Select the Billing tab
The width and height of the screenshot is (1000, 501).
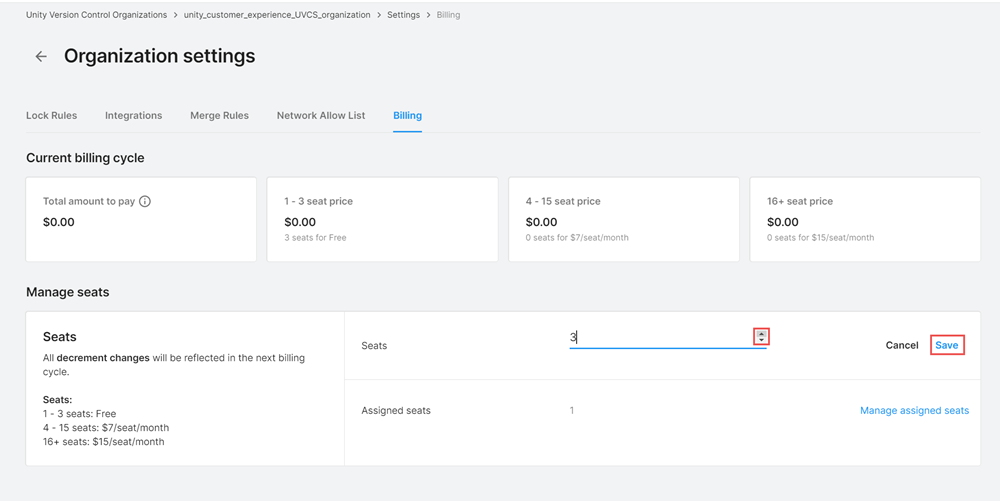[407, 116]
